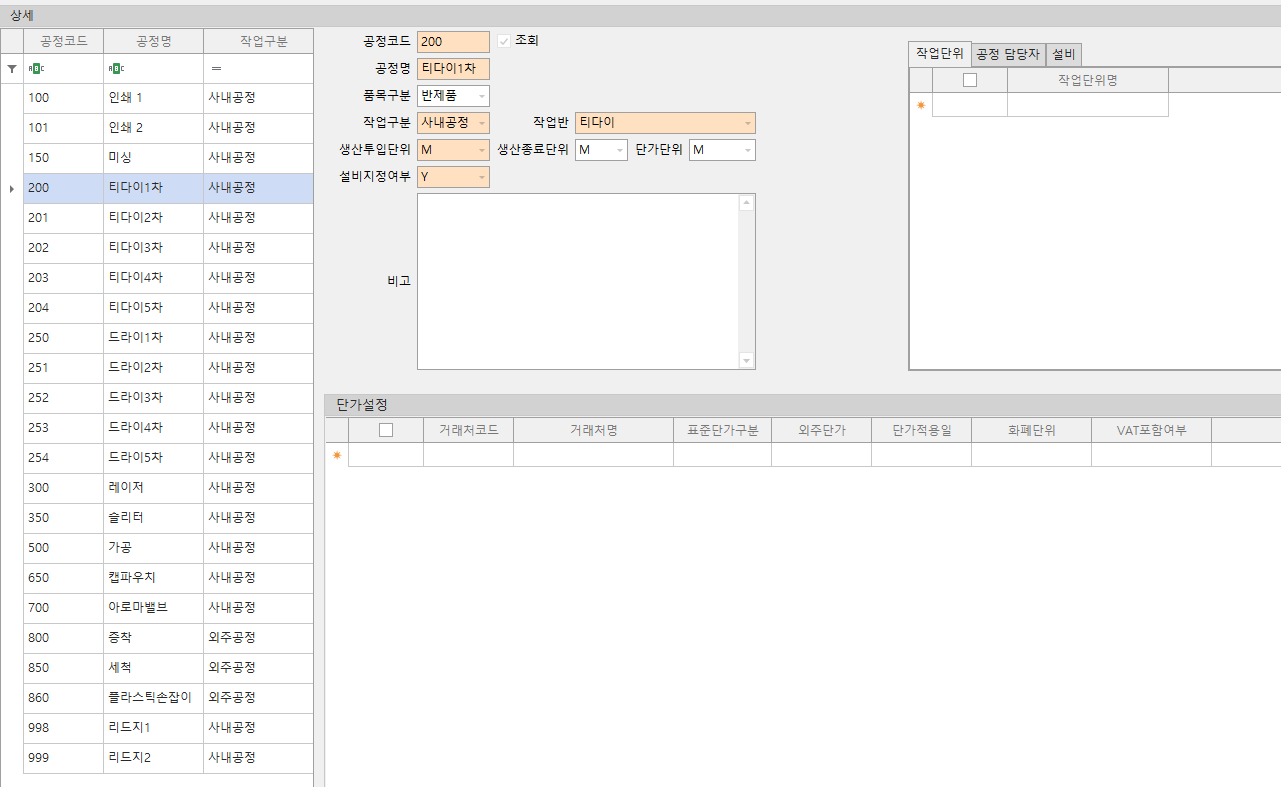Open the 설비지정여부 dropdown

[481, 177]
